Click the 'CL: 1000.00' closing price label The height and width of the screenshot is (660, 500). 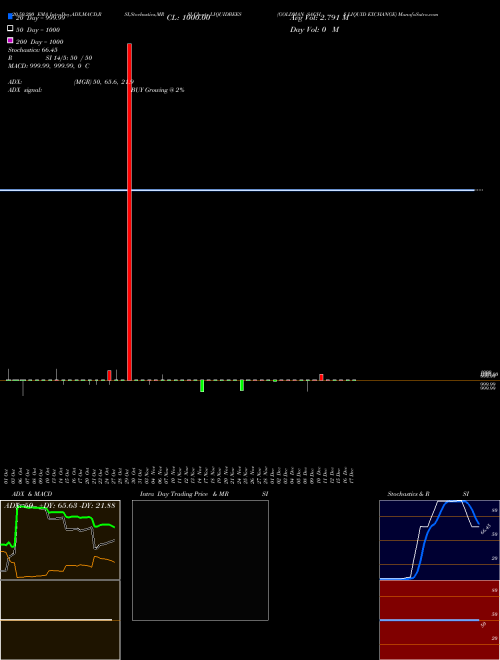coord(188,18)
